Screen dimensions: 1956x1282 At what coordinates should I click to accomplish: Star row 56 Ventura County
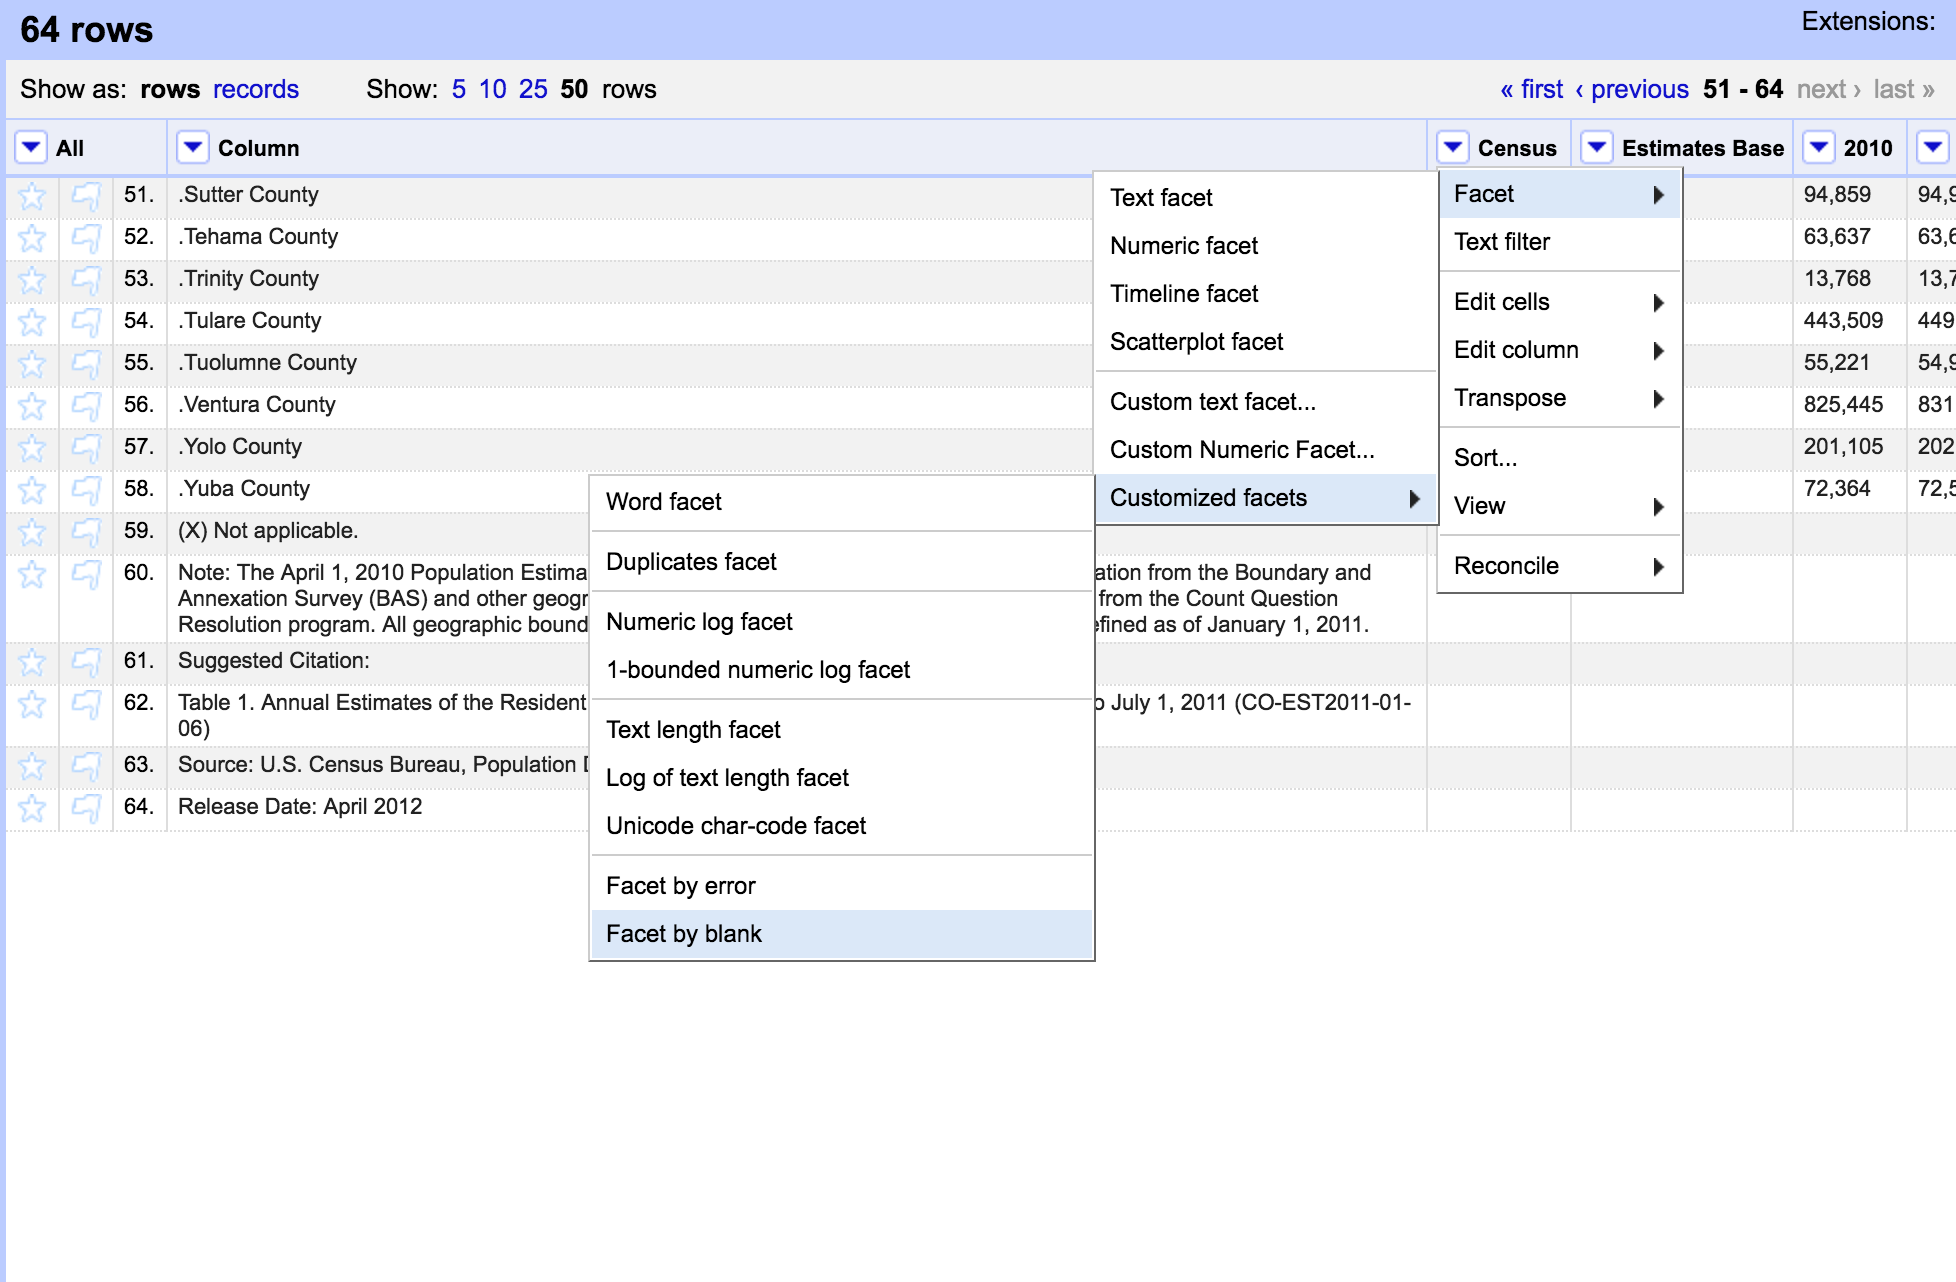pyautogui.click(x=32, y=406)
